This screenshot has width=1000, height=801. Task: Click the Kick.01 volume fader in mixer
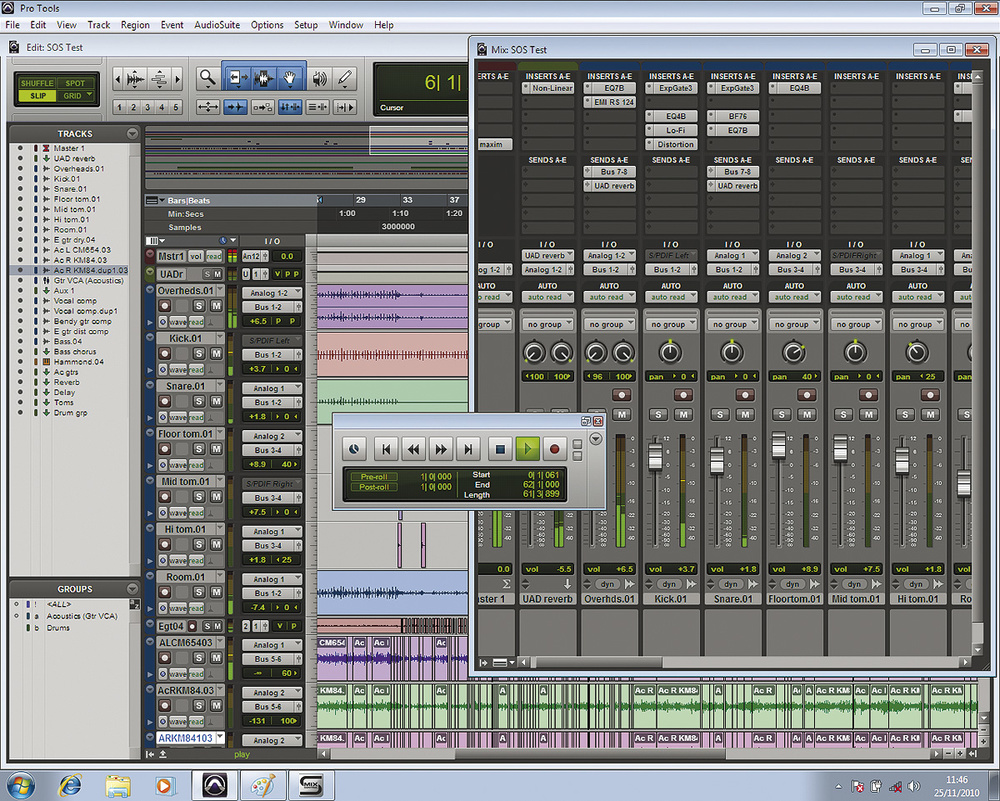click(x=656, y=458)
